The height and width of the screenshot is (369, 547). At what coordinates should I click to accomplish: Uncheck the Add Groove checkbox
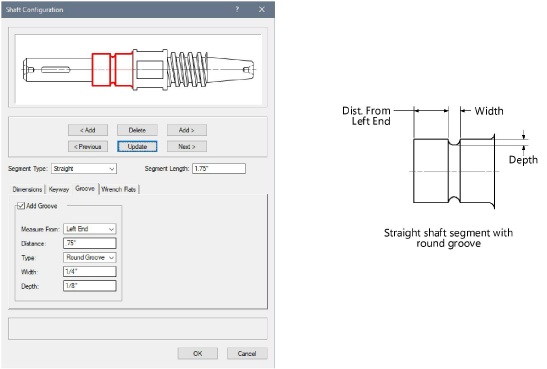coord(21,206)
